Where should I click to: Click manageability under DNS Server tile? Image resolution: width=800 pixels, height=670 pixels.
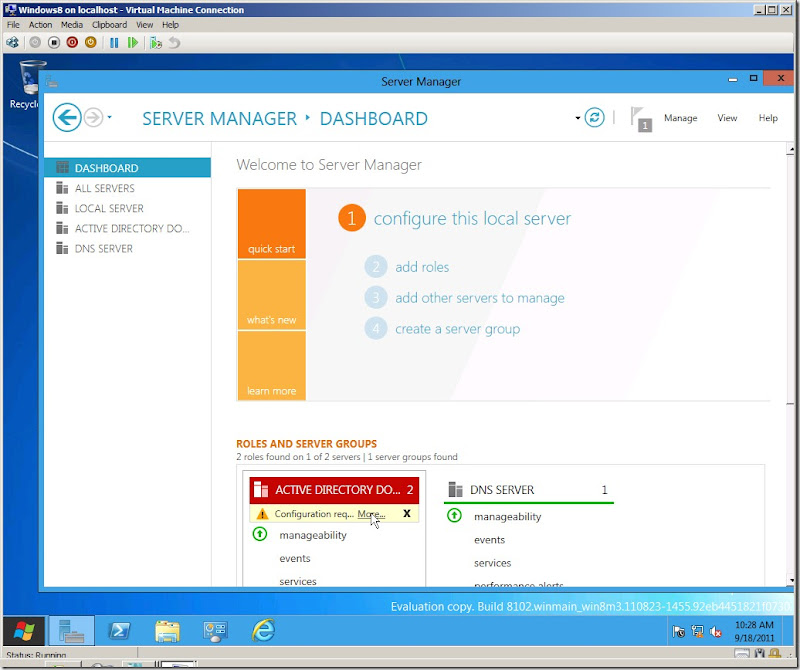click(507, 517)
